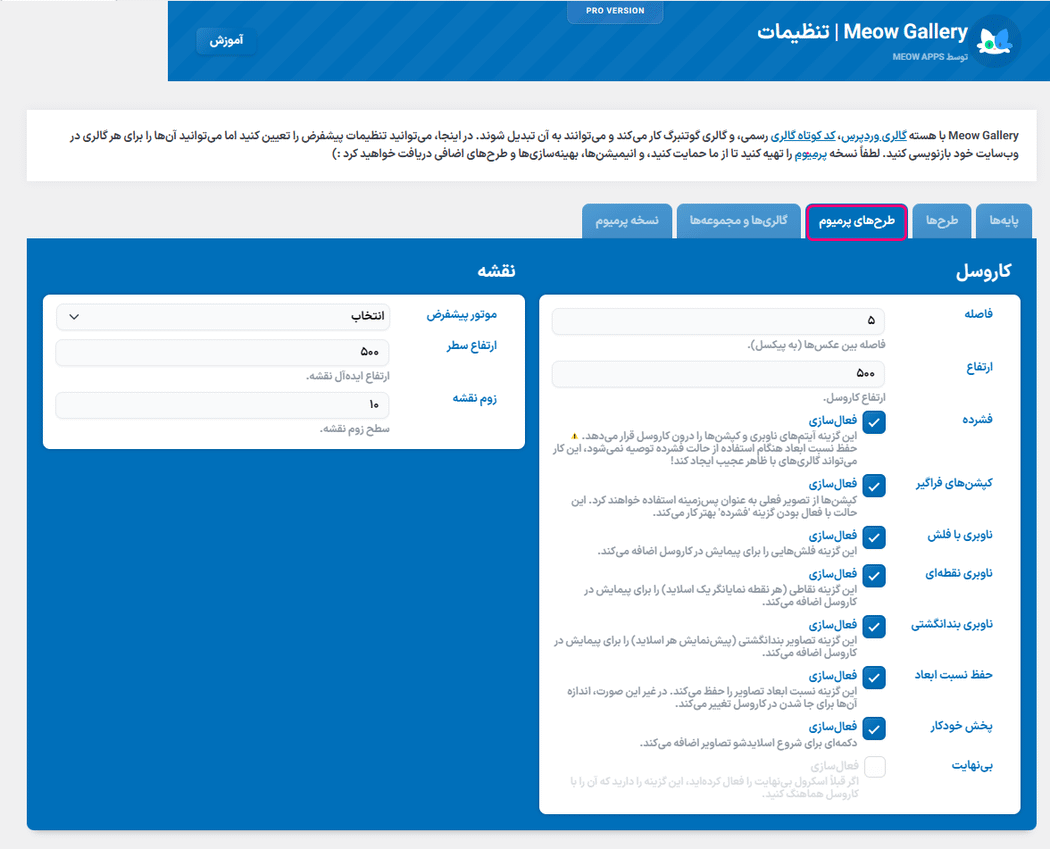Enable the بی‌نهایت checkbox
Viewport: 1050px width, 849px height.
click(x=873, y=766)
